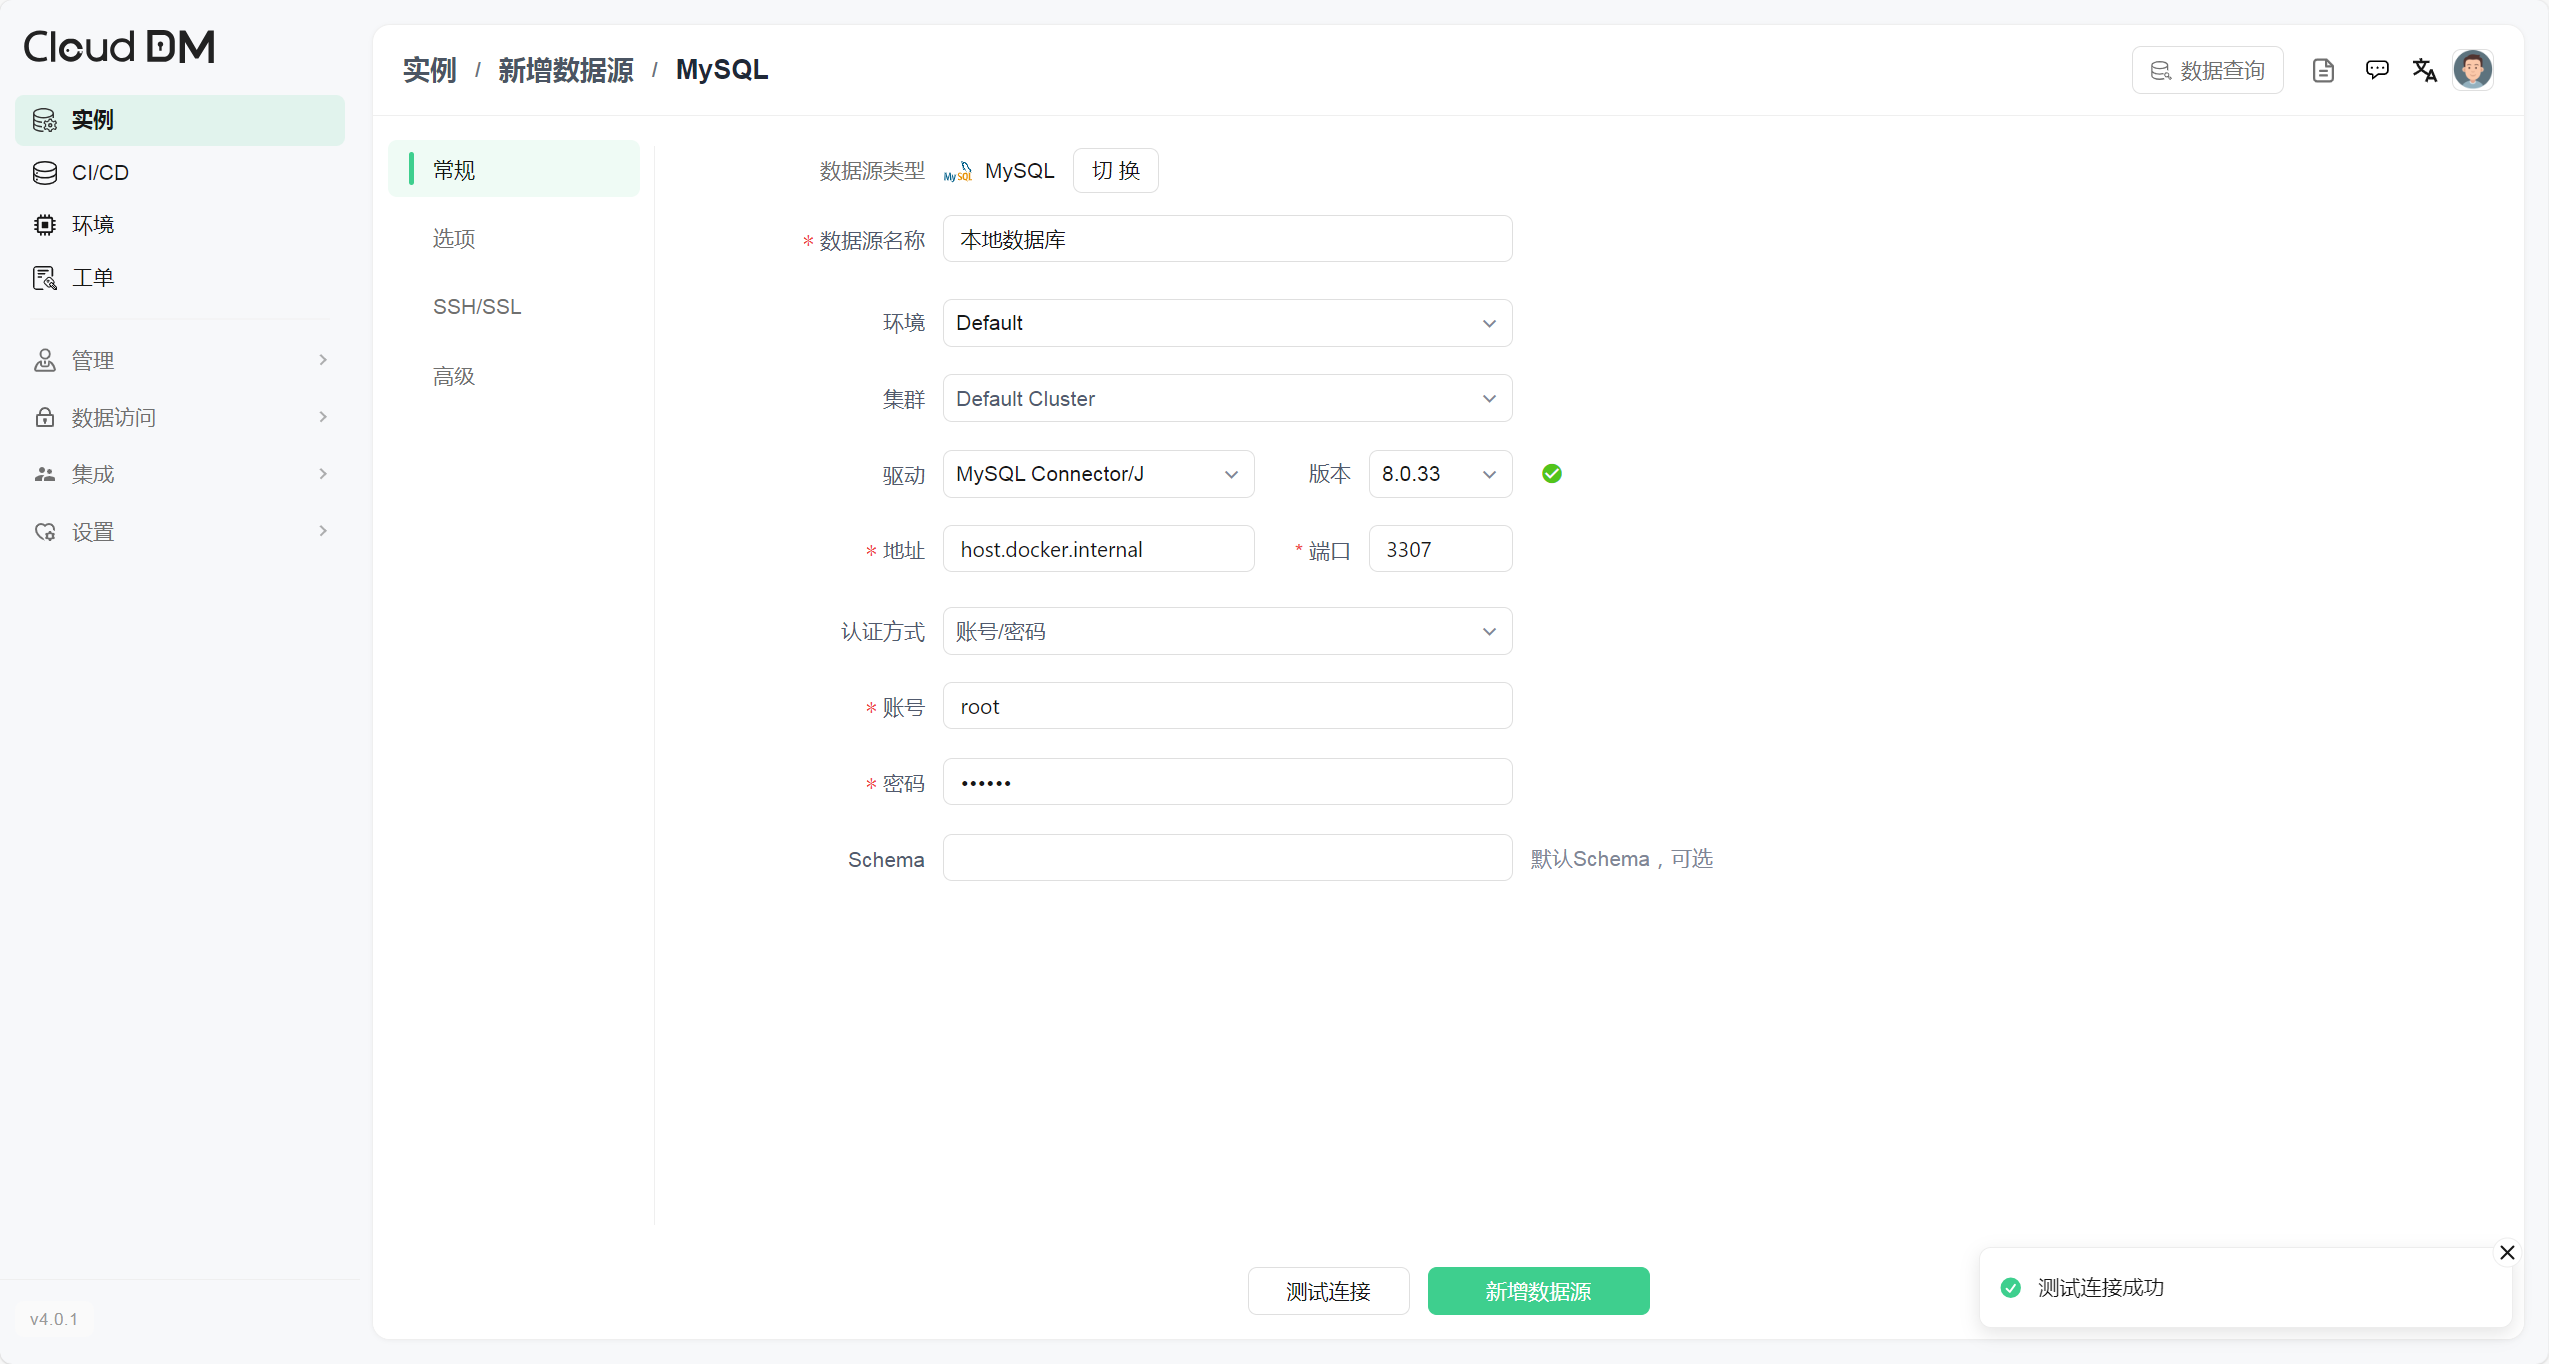Focus the 密码 input field
Image resolution: width=2549 pixels, height=1364 pixels.
pos(1227,782)
